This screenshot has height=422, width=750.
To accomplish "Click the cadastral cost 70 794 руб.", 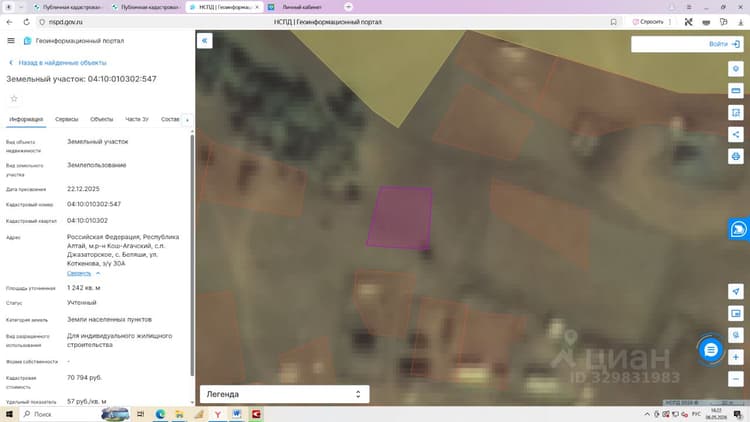I will point(84,378).
